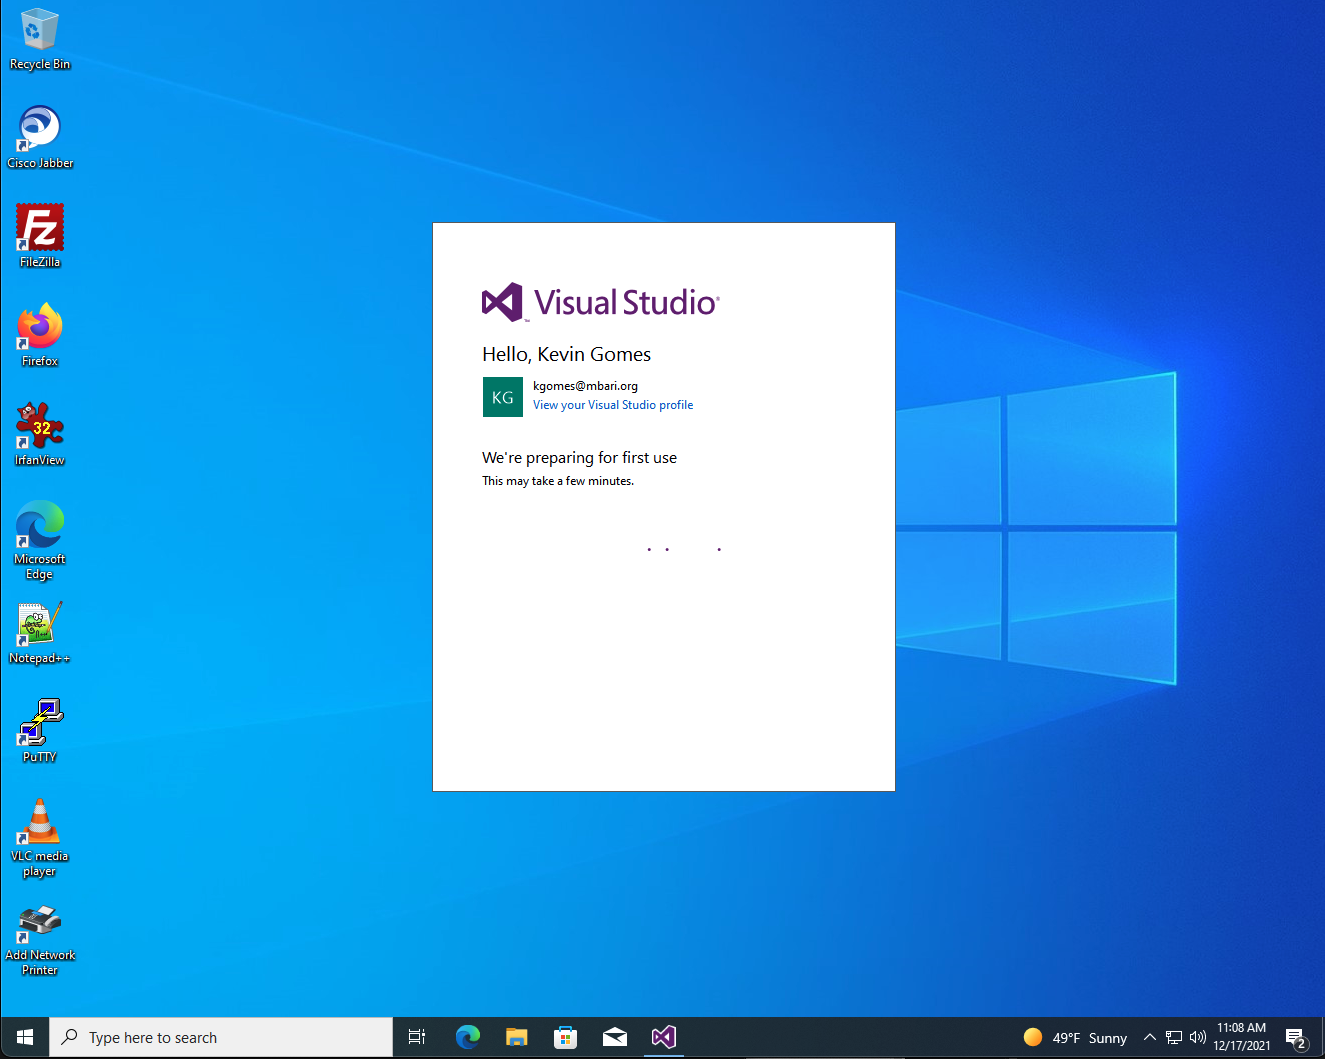This screenshot has height=1059, width=1325.
Task: Open File Explorer from the taskbar
Action: [517, 1037]
